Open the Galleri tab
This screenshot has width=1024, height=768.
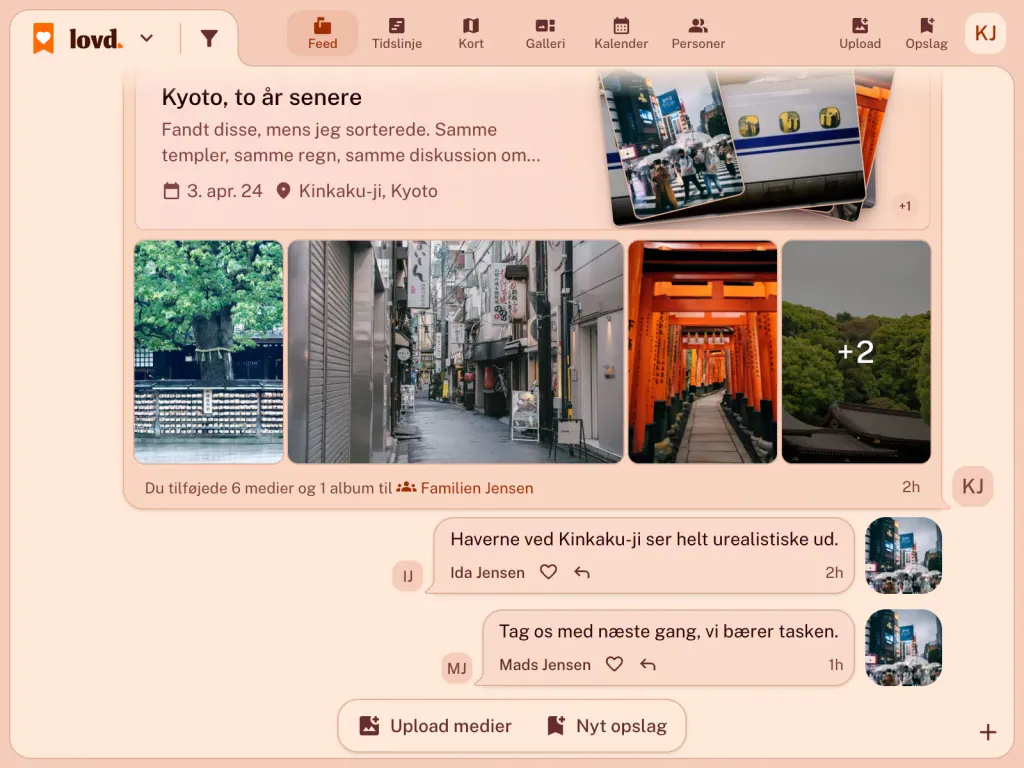pyautogui.click(x=545, y=34)
